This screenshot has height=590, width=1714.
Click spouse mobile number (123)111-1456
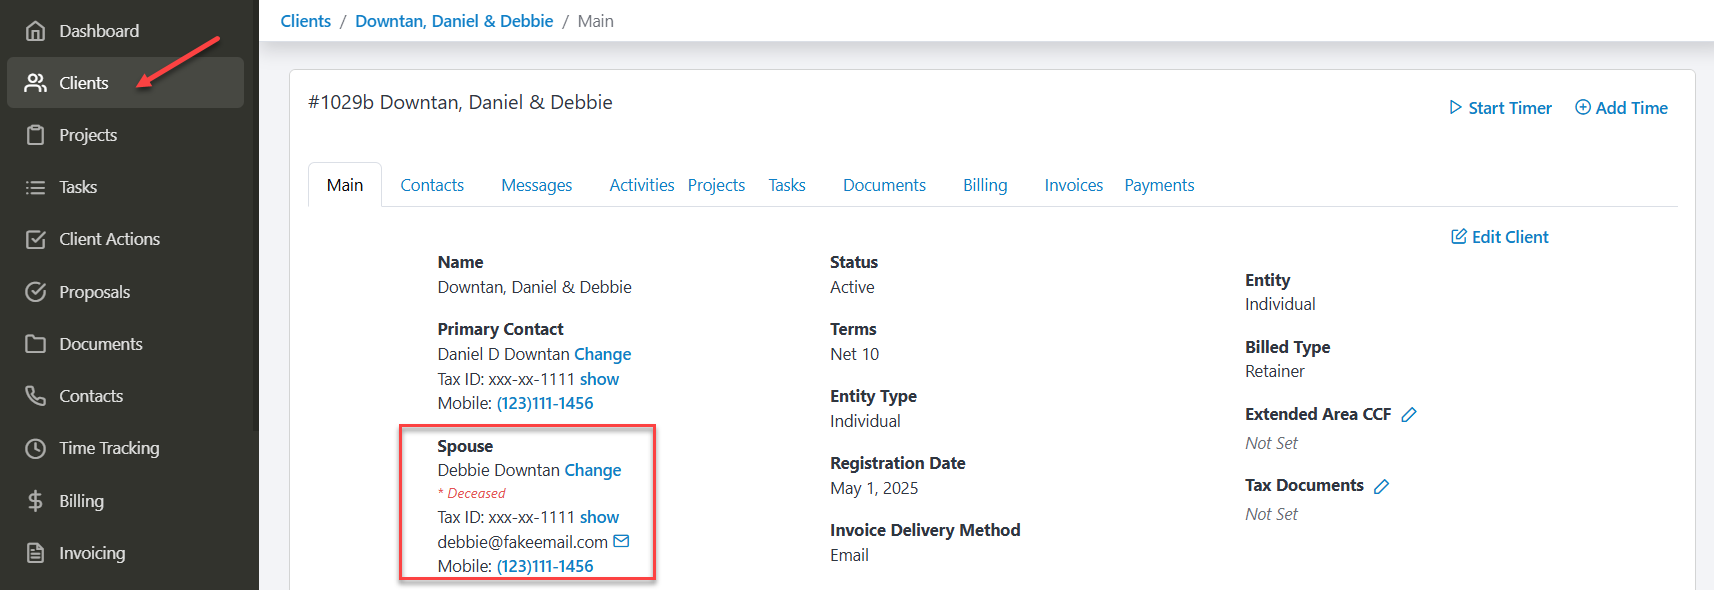coord(545,566)
